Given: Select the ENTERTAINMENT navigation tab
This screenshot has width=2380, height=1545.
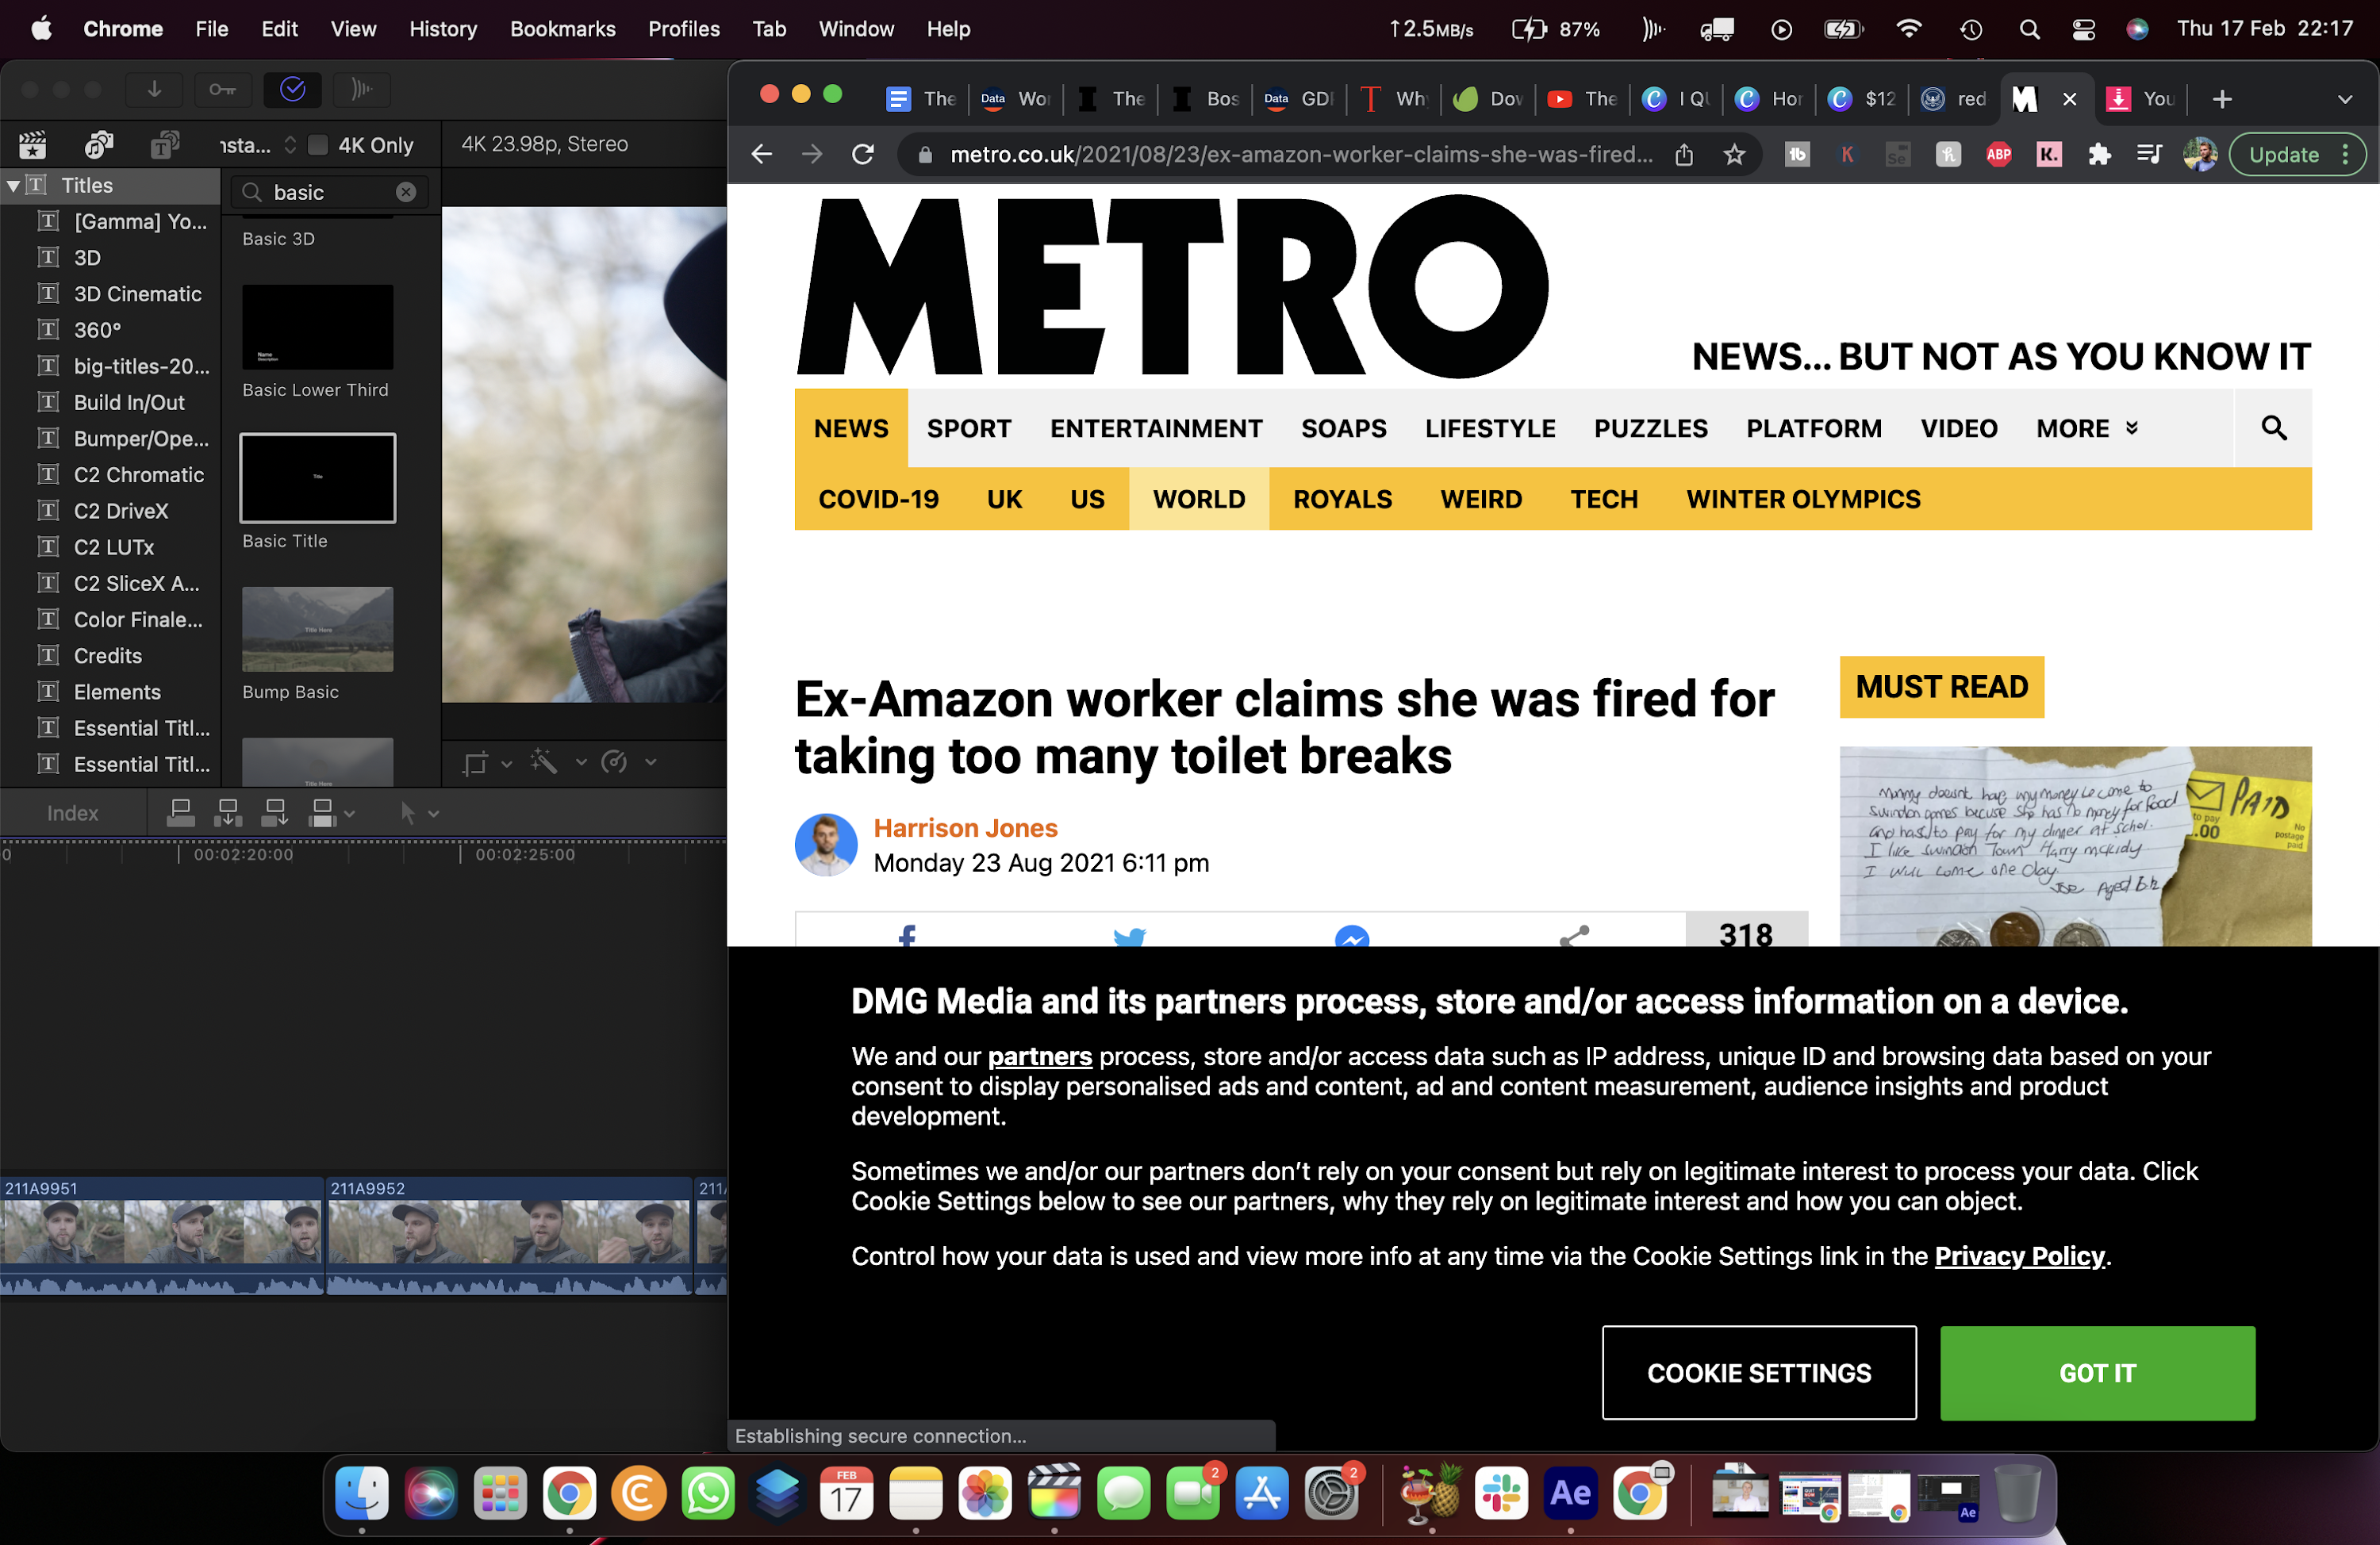Looking at the screenshot, I should click(1156, 429).
